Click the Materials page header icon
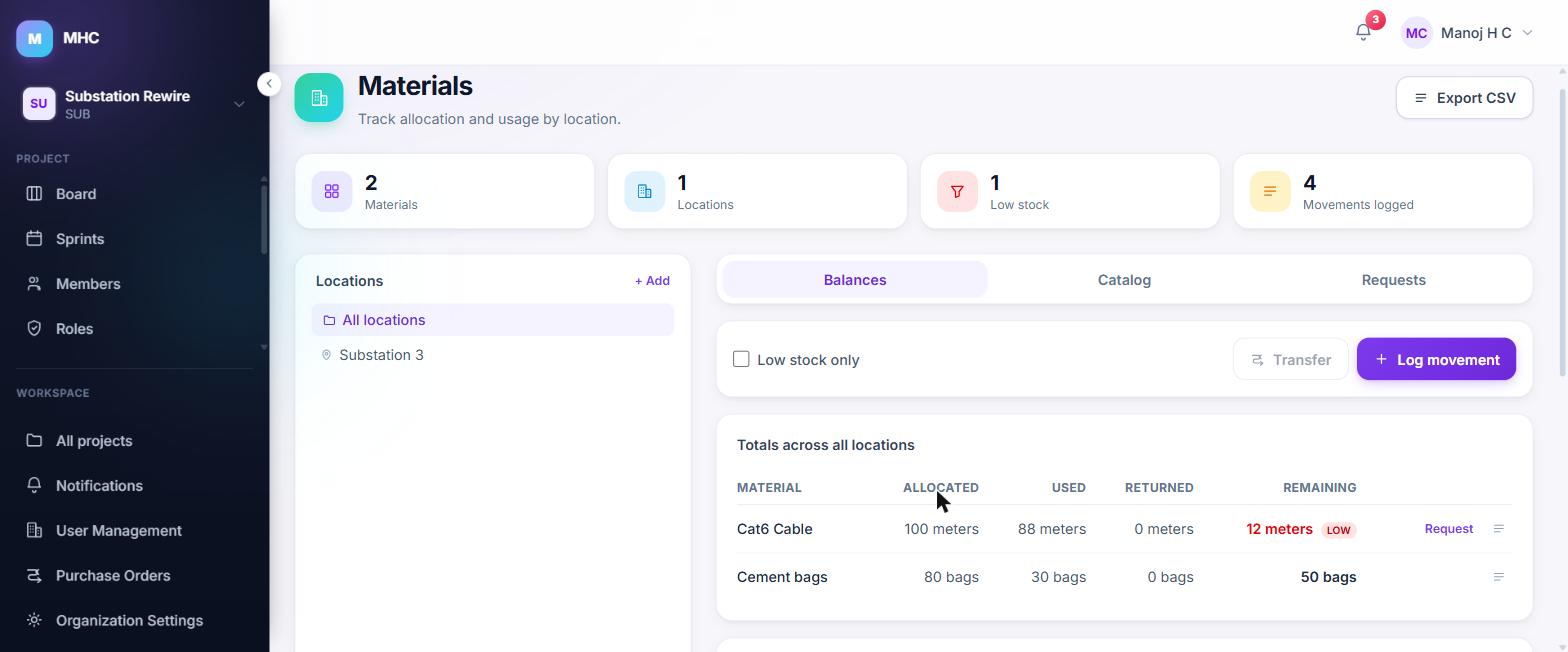1568x652 pixels. (319, 98)
